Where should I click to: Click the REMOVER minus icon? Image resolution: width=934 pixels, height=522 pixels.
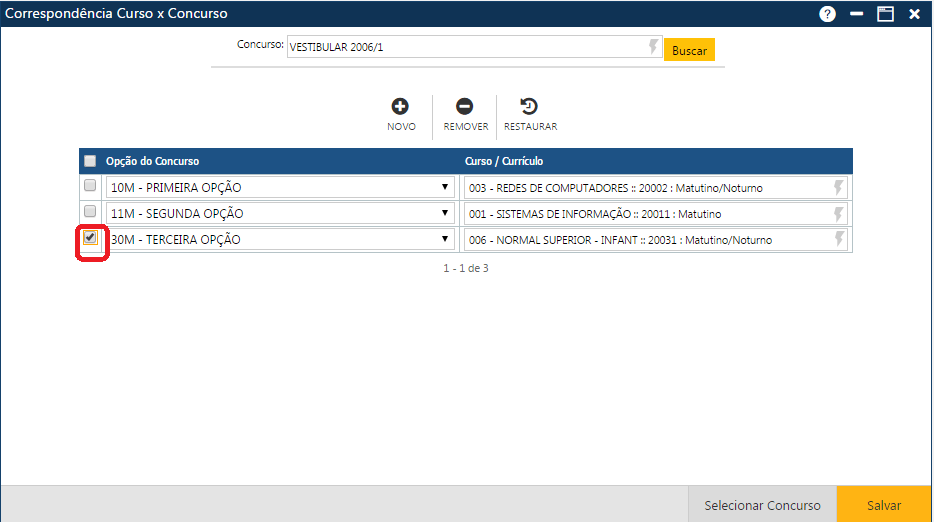[x=465, y=107]
